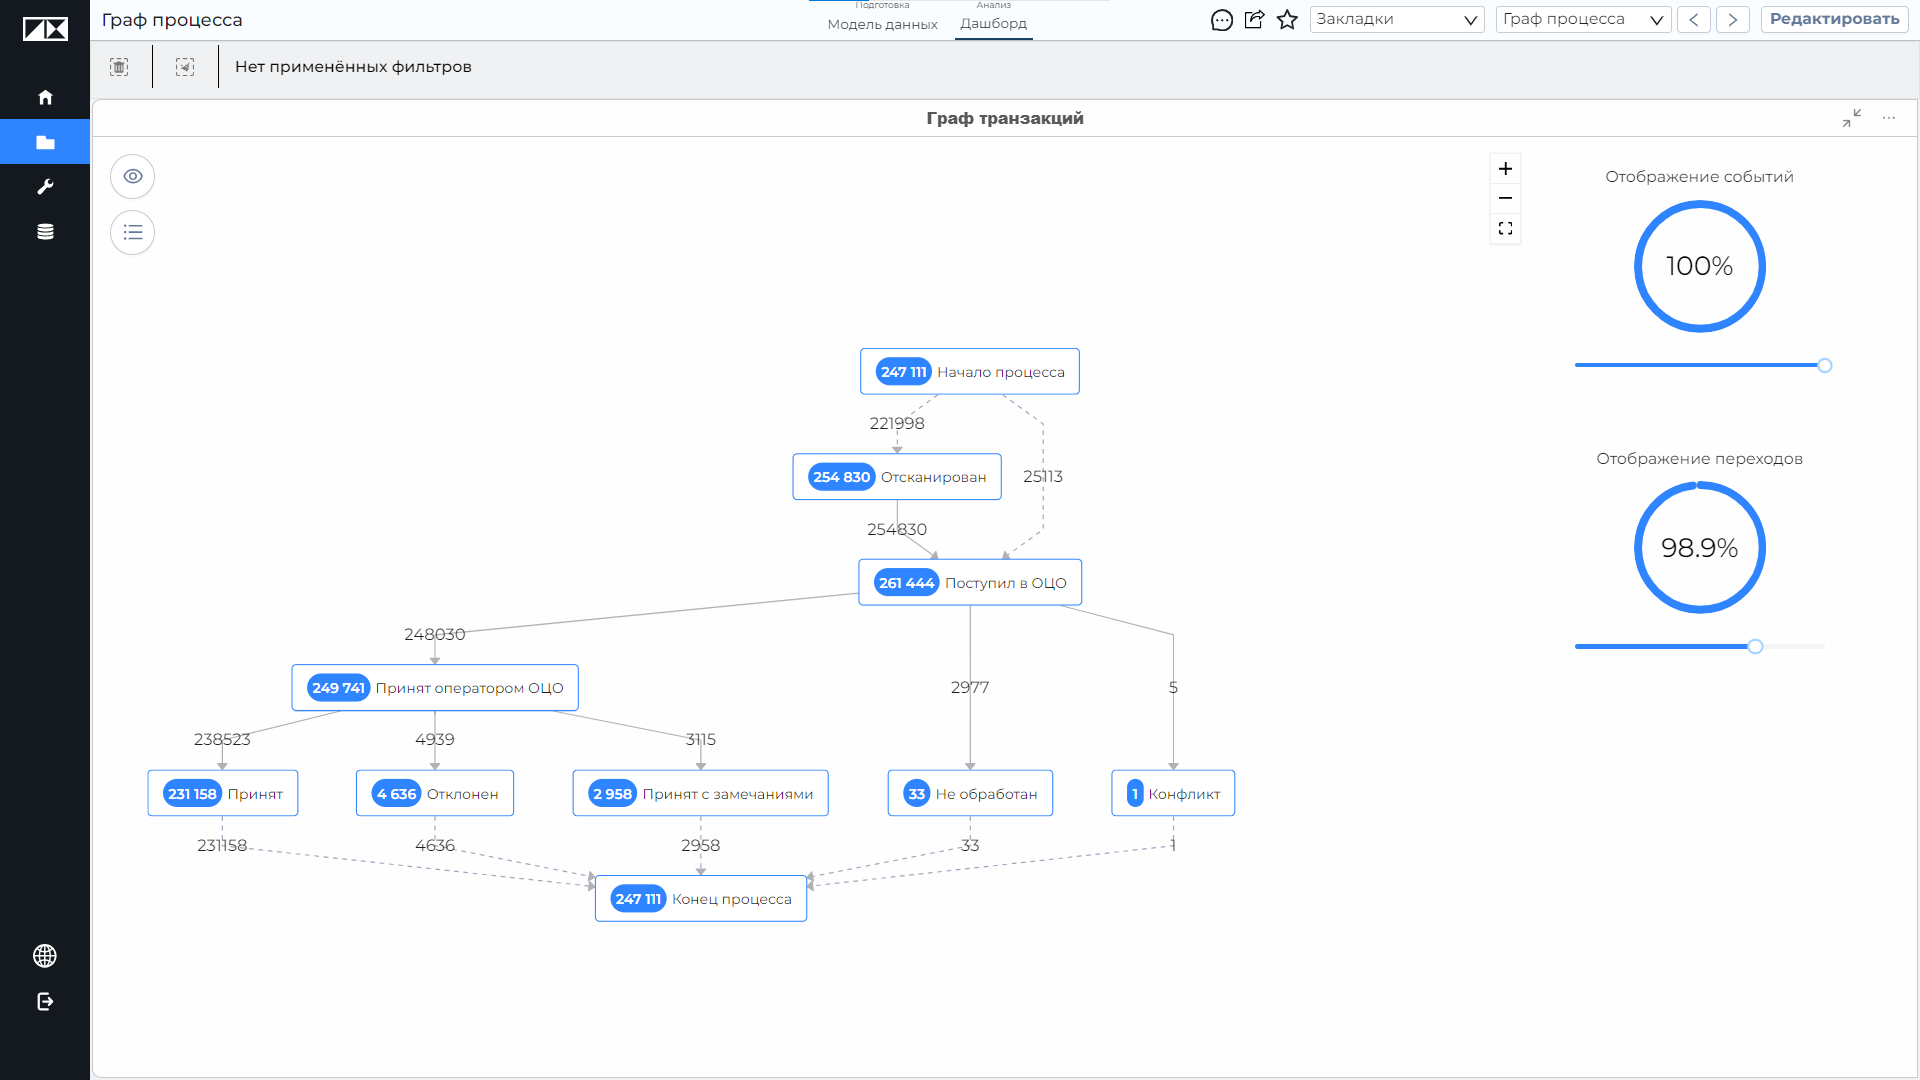Click the 221998 transition label

(x=897, y=424)
